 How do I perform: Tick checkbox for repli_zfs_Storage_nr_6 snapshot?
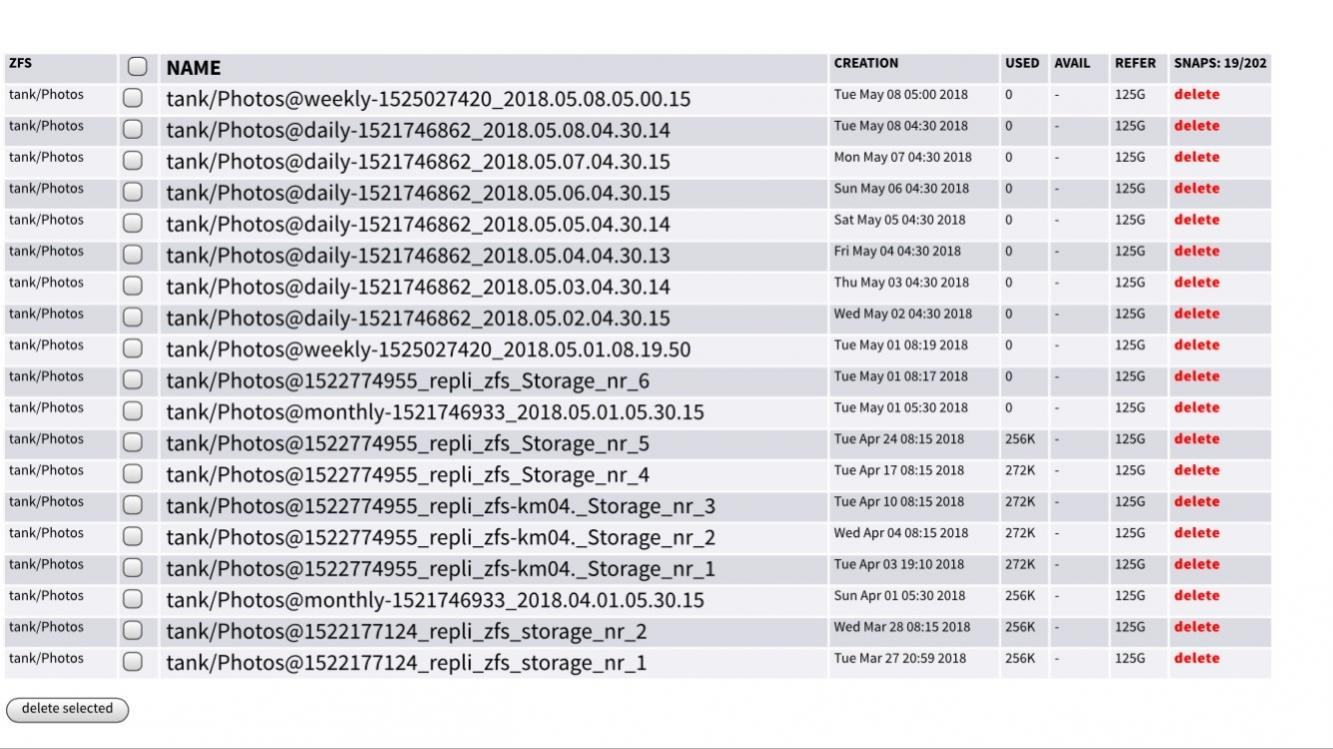133,380
